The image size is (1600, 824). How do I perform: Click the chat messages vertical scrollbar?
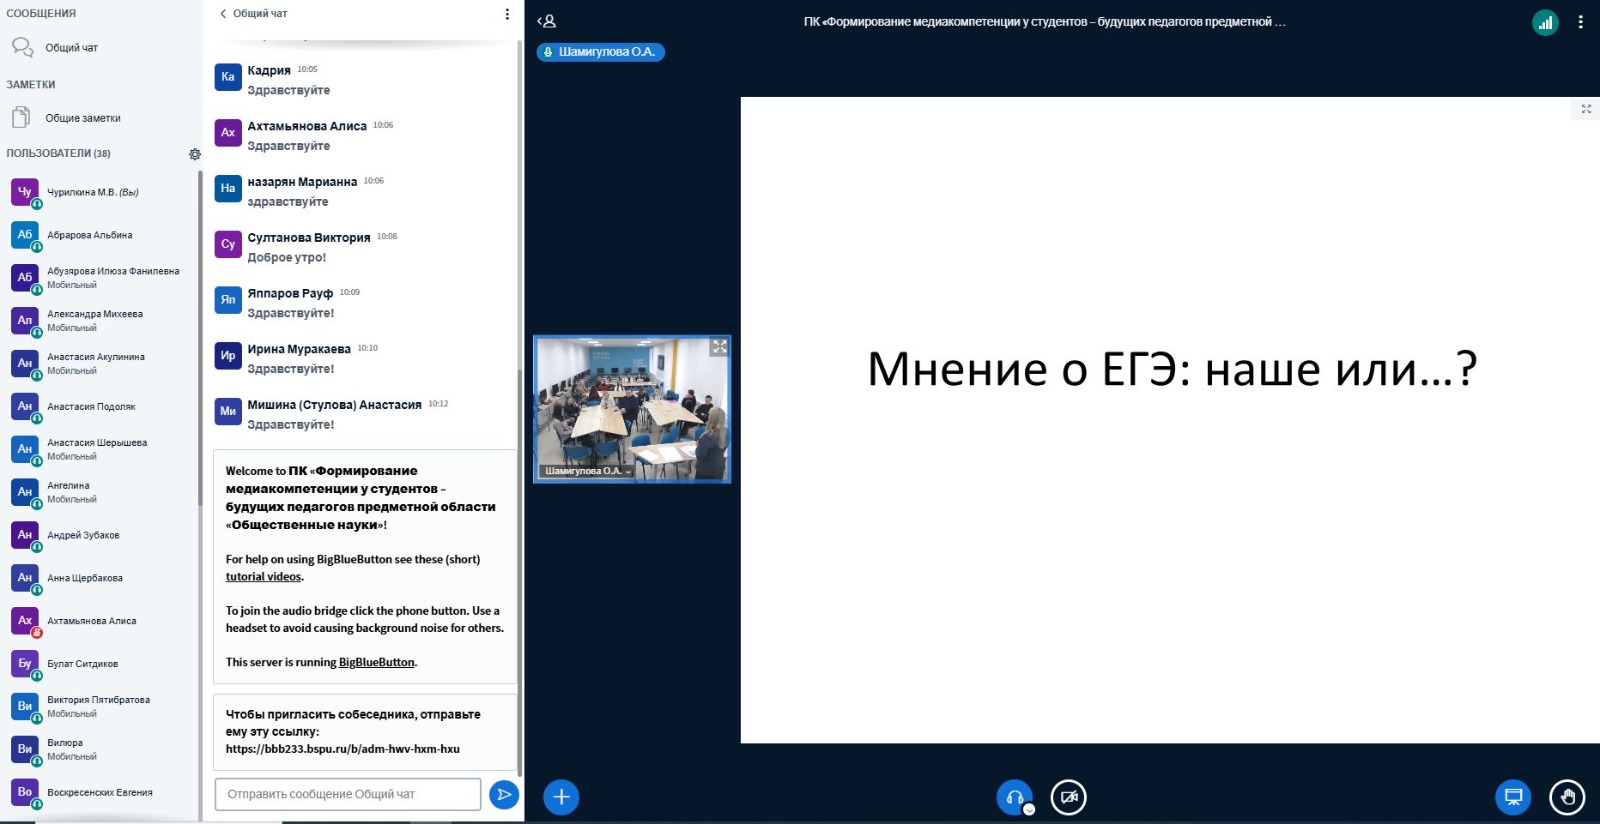519,400
